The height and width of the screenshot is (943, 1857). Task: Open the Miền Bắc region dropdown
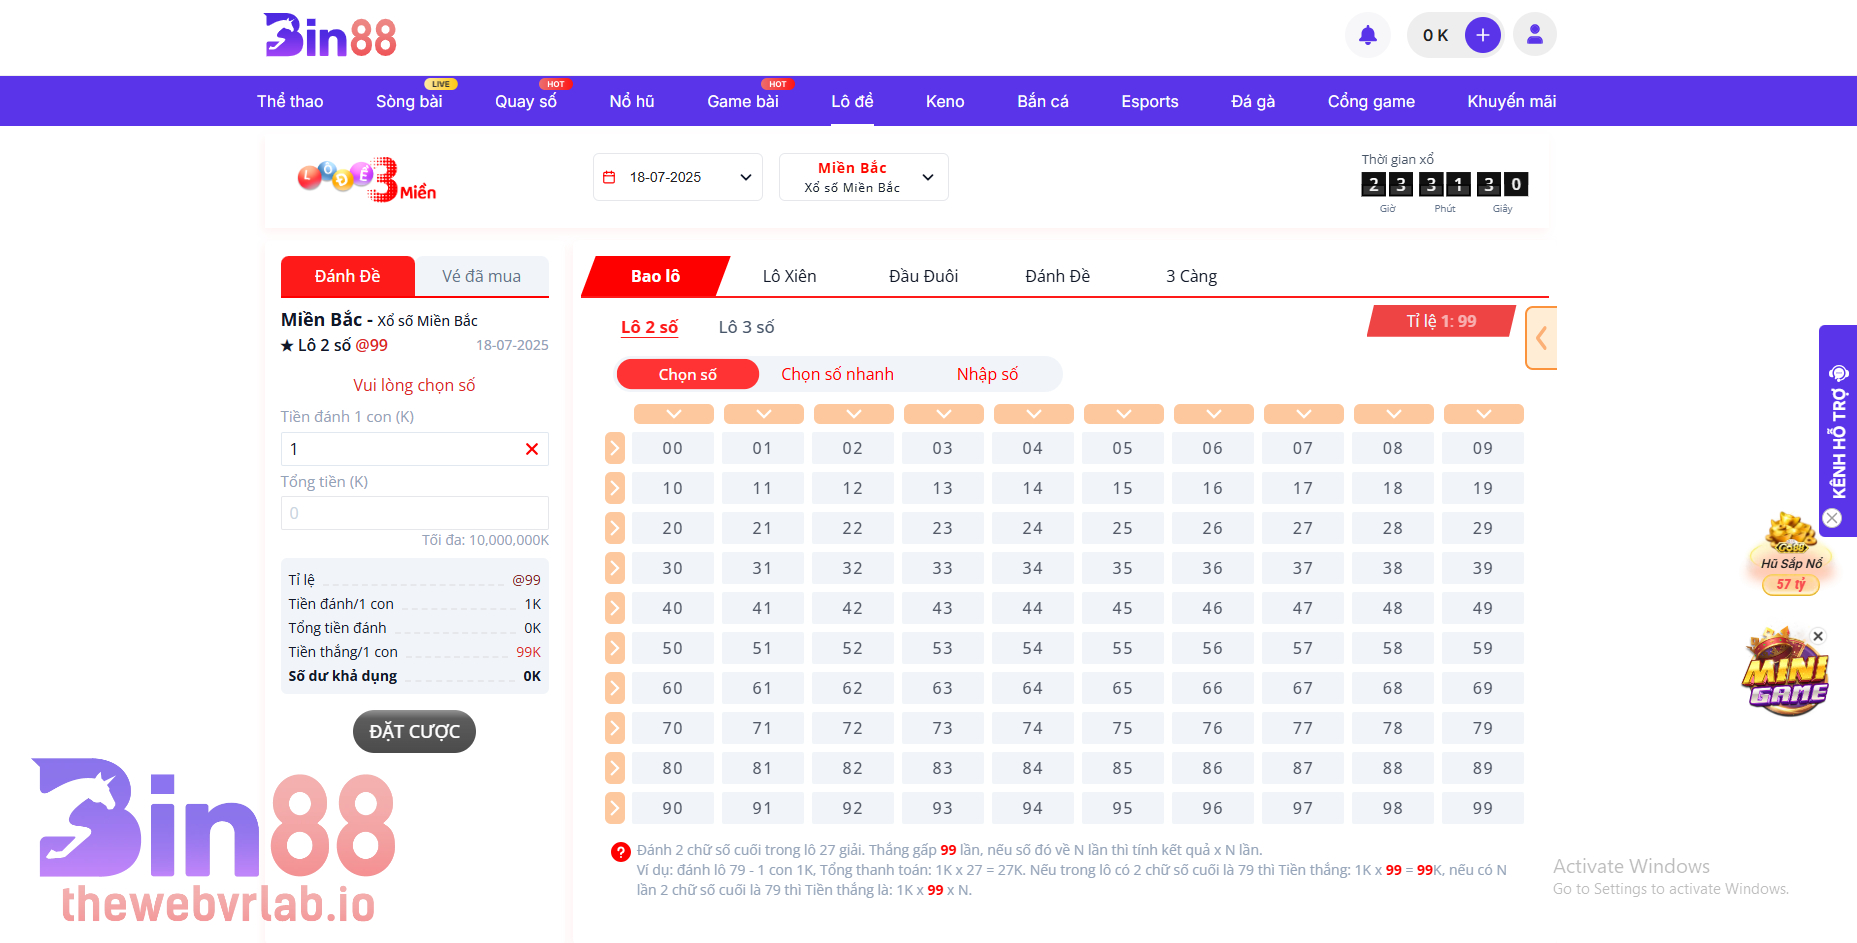[x=863, y=176]
